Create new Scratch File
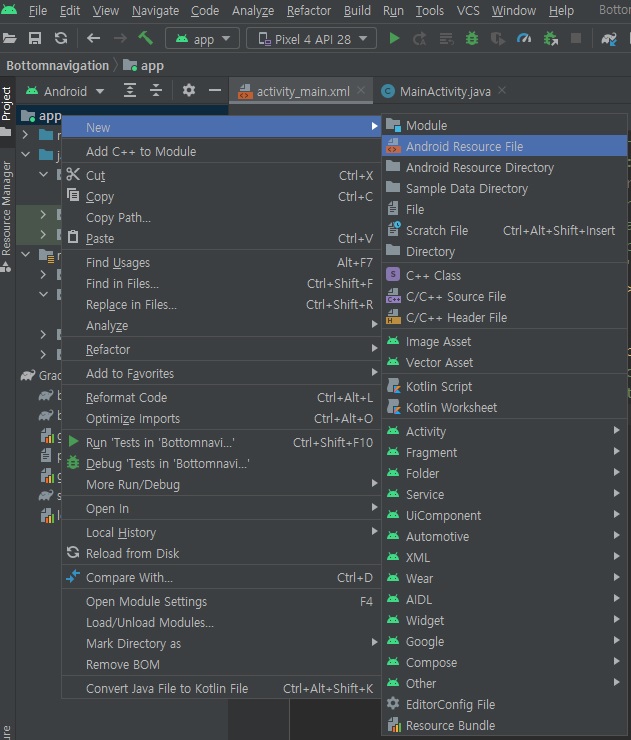 point(504,230)
